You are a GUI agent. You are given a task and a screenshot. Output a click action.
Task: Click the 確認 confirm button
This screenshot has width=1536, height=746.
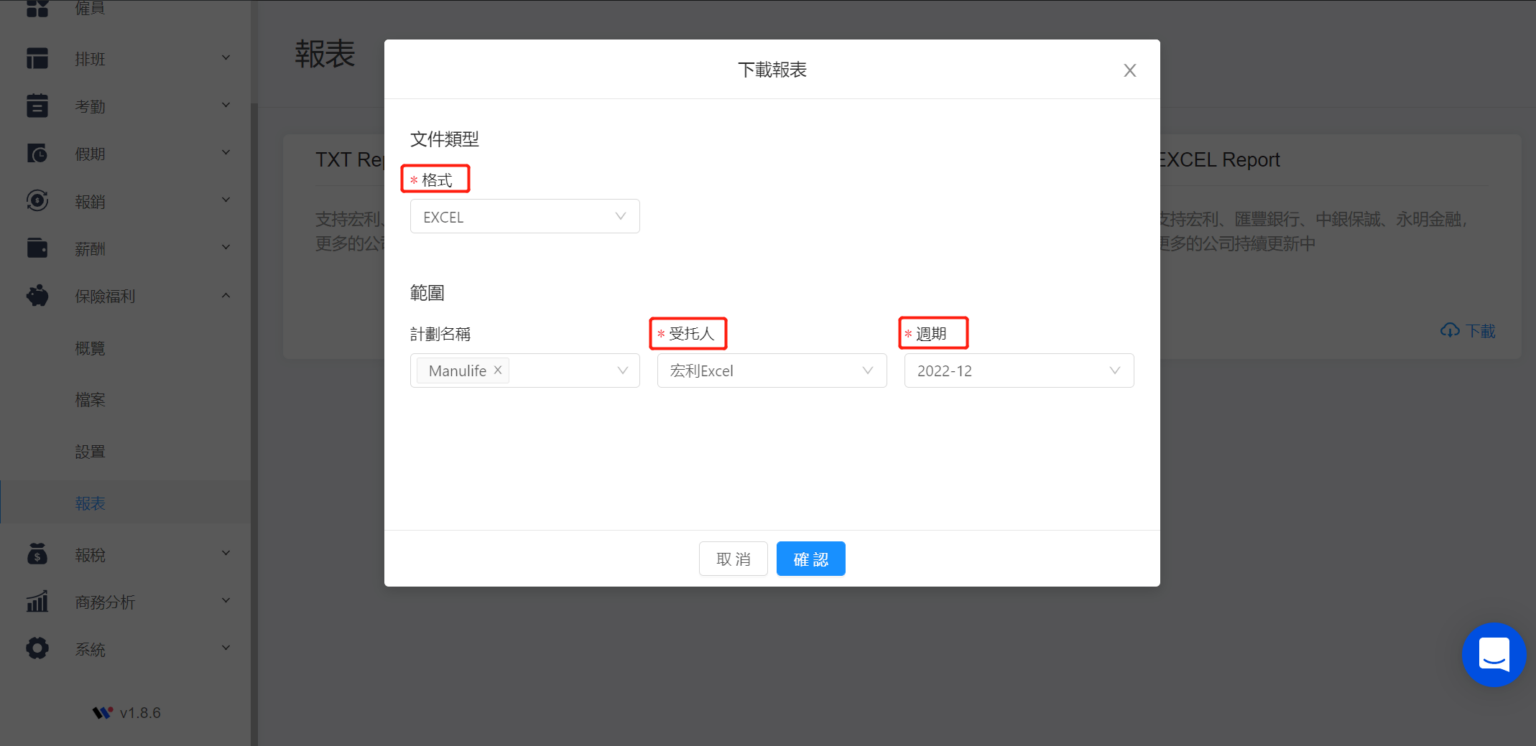(x=810, y=558)
